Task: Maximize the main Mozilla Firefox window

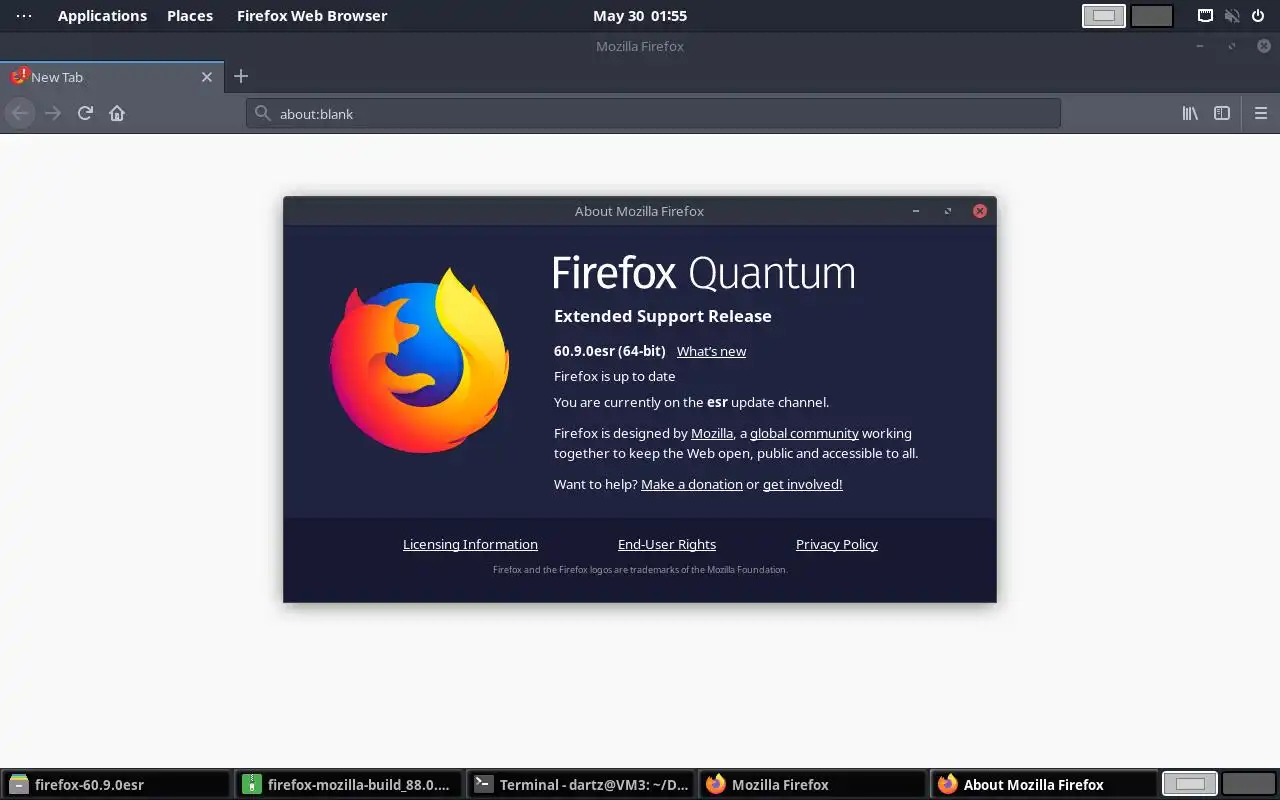Action: tap(1232, 46)
